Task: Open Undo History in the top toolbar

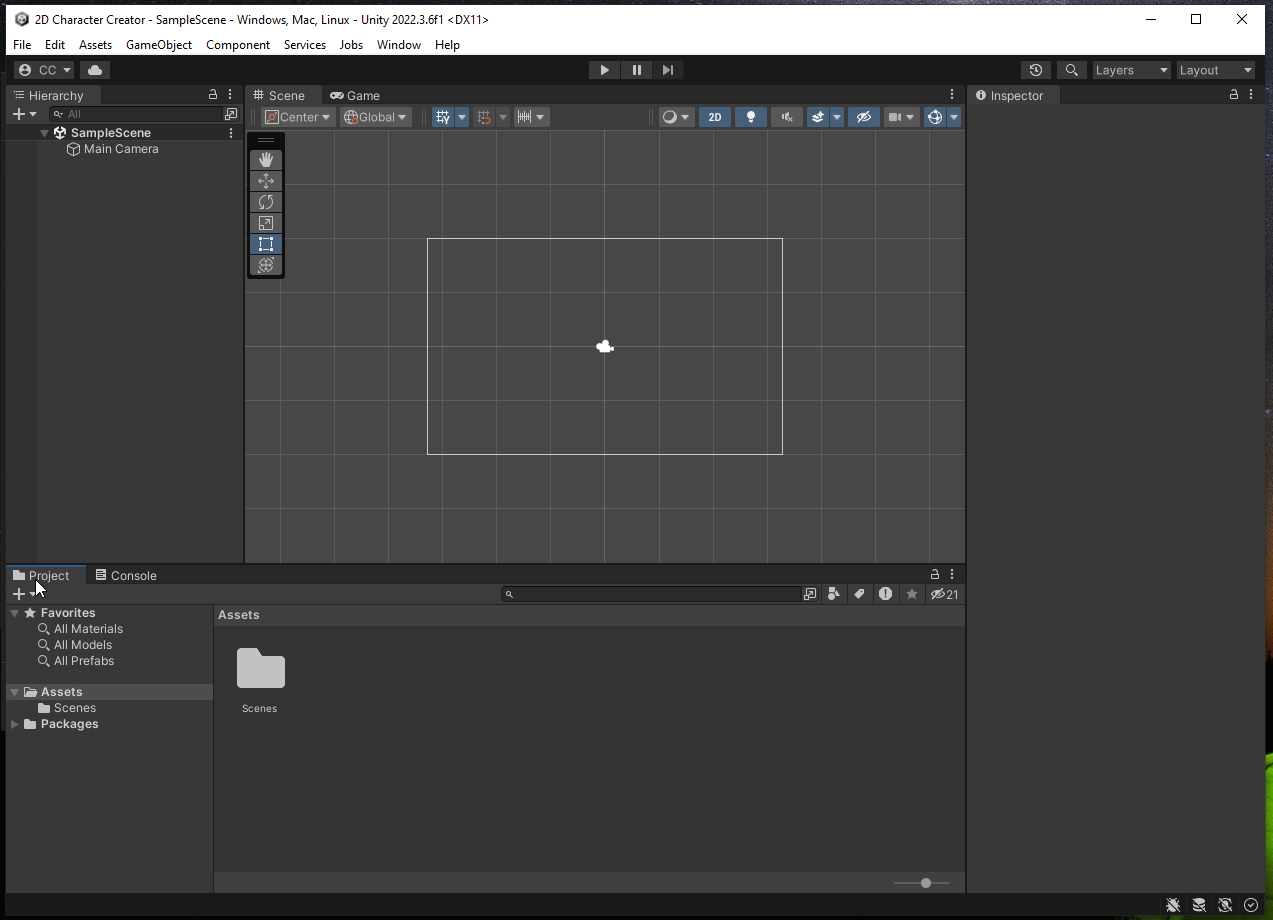Action: [x=1035, y=70]
